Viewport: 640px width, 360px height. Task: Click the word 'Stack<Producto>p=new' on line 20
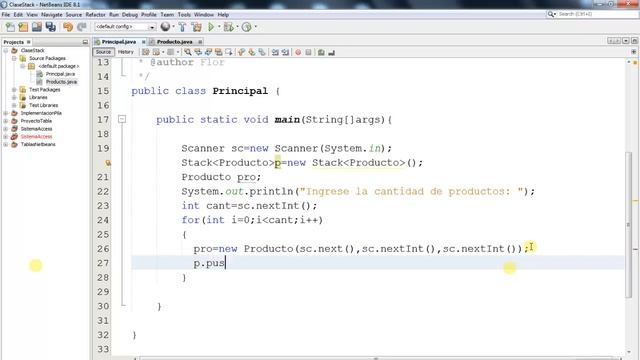click(x=243, y=163)
